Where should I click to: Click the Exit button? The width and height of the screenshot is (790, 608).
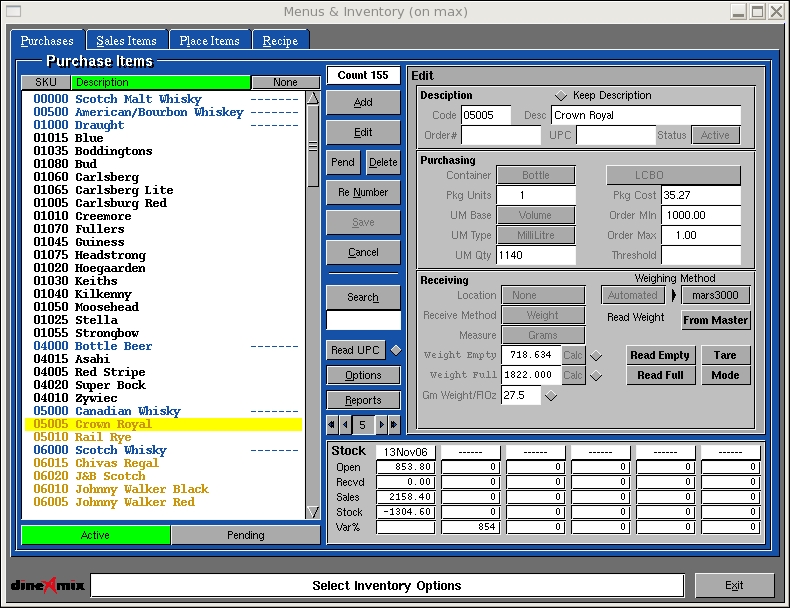click(734, 585)
